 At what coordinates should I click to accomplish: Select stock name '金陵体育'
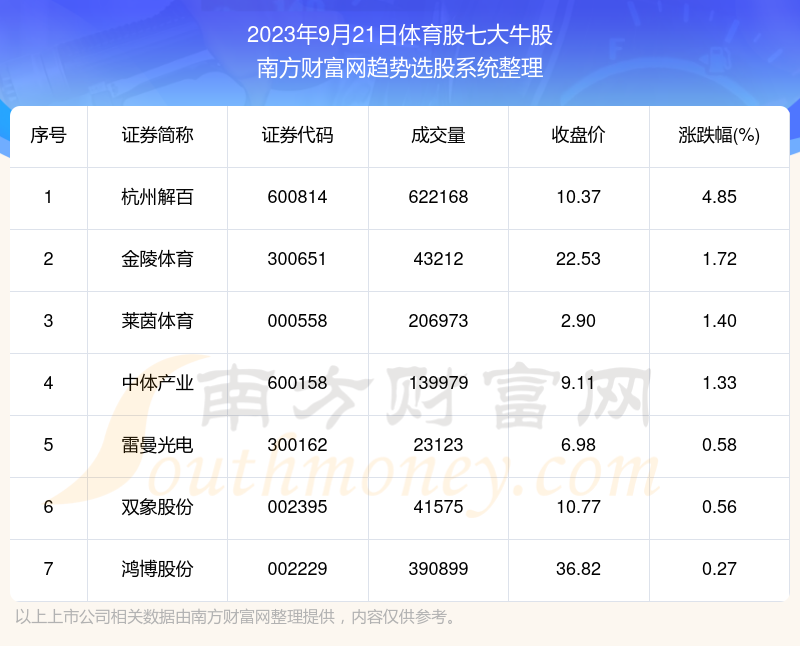157,259
